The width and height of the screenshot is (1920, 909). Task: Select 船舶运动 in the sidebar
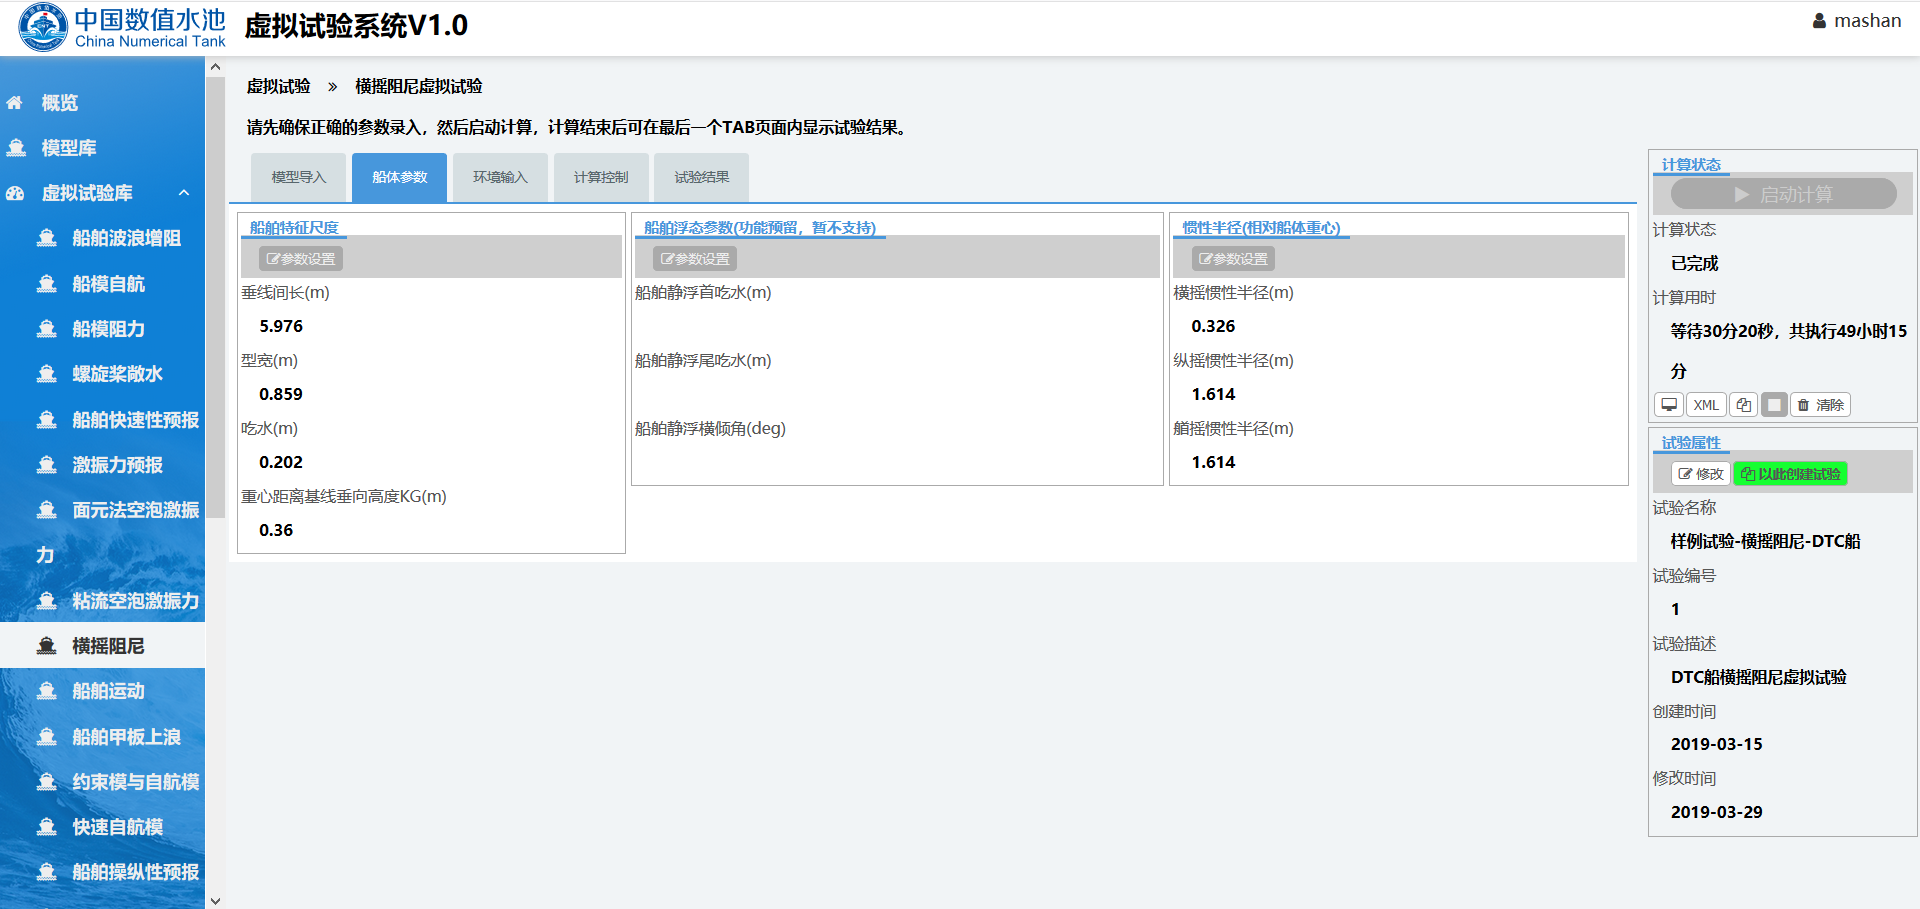pyautogui.click(x=108, y=691)
